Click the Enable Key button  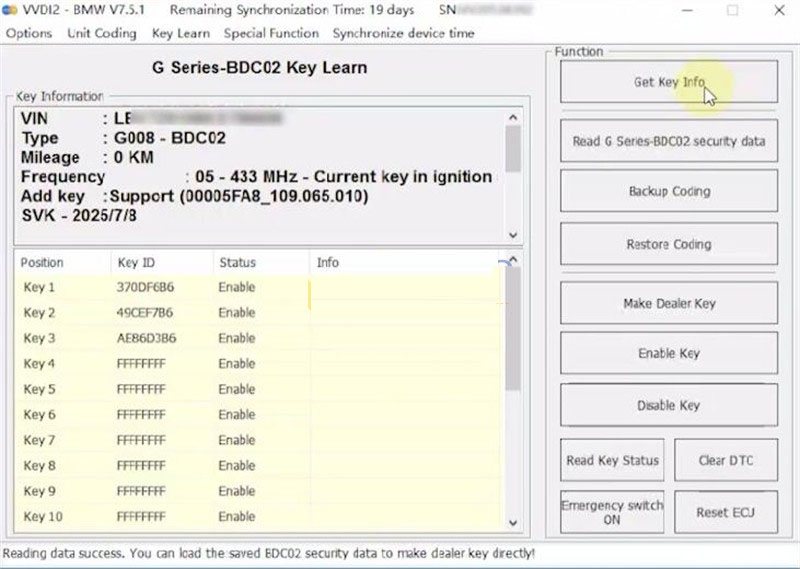[669, 353]
